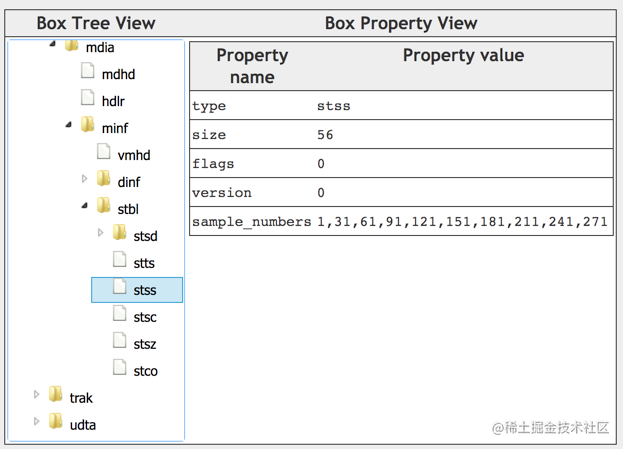
Task: Expand the udta tree node
Action: tap(37, 422)
